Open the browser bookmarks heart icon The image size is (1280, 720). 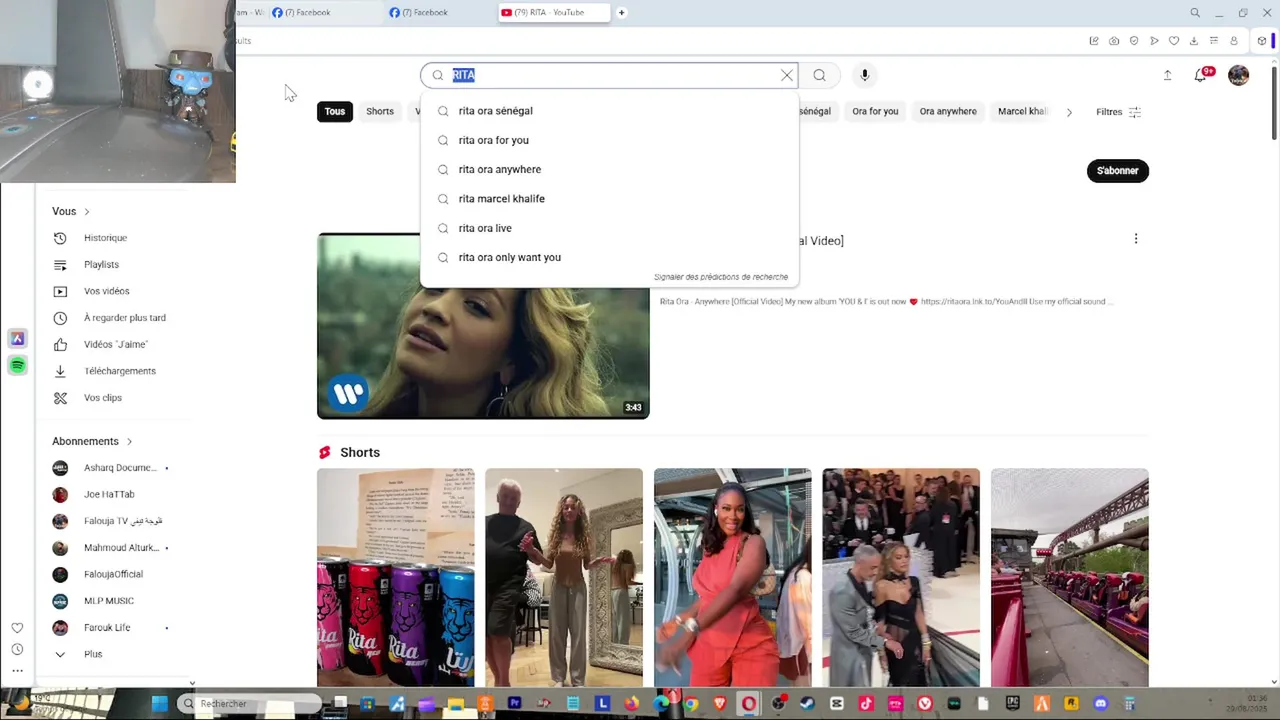(1174, 41)
